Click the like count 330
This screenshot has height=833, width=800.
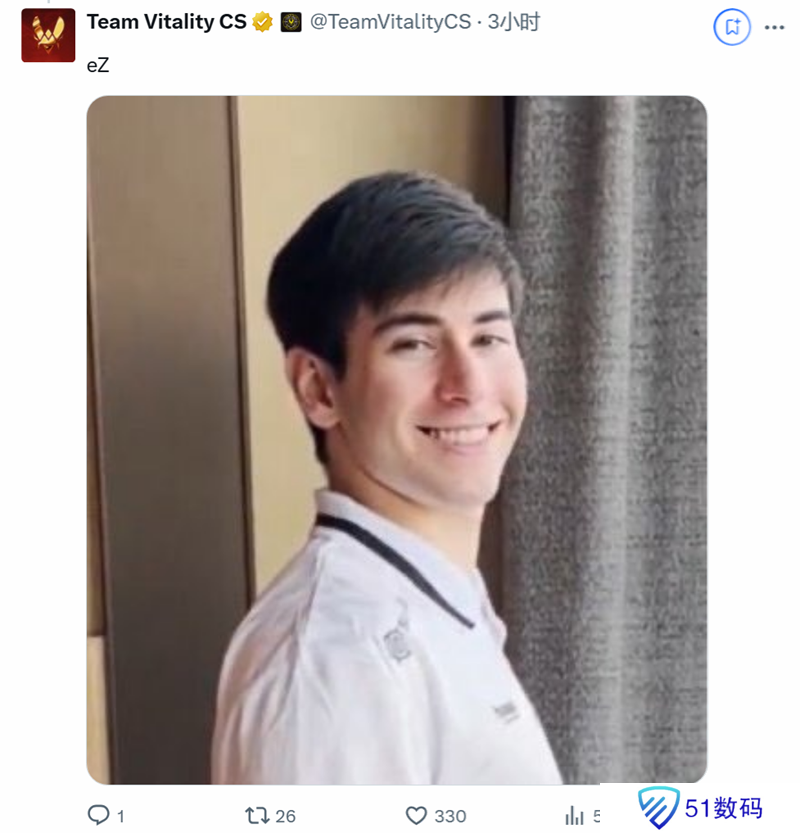point(450,816)
